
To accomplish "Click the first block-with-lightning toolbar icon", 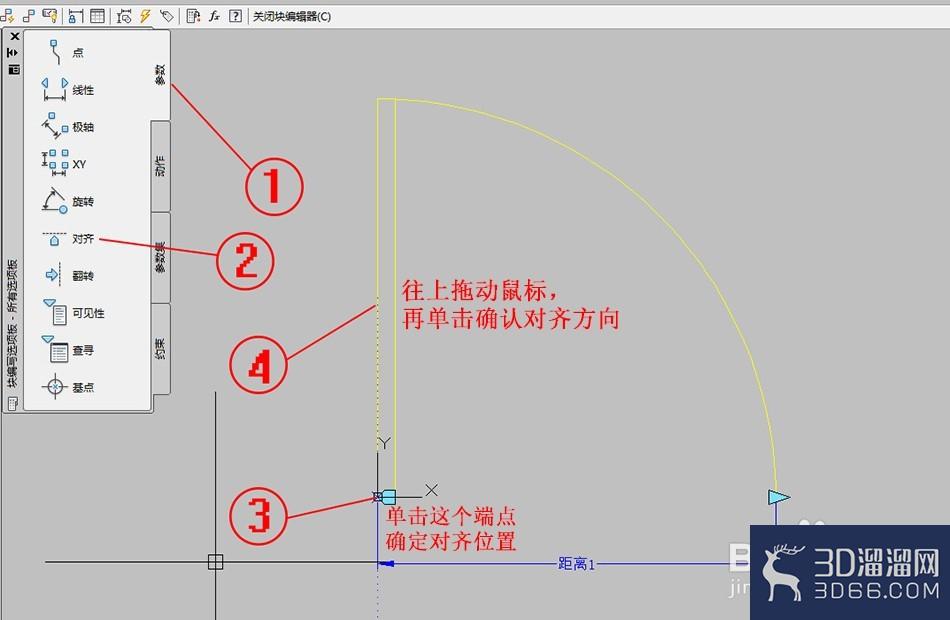I will coord(8,16).
